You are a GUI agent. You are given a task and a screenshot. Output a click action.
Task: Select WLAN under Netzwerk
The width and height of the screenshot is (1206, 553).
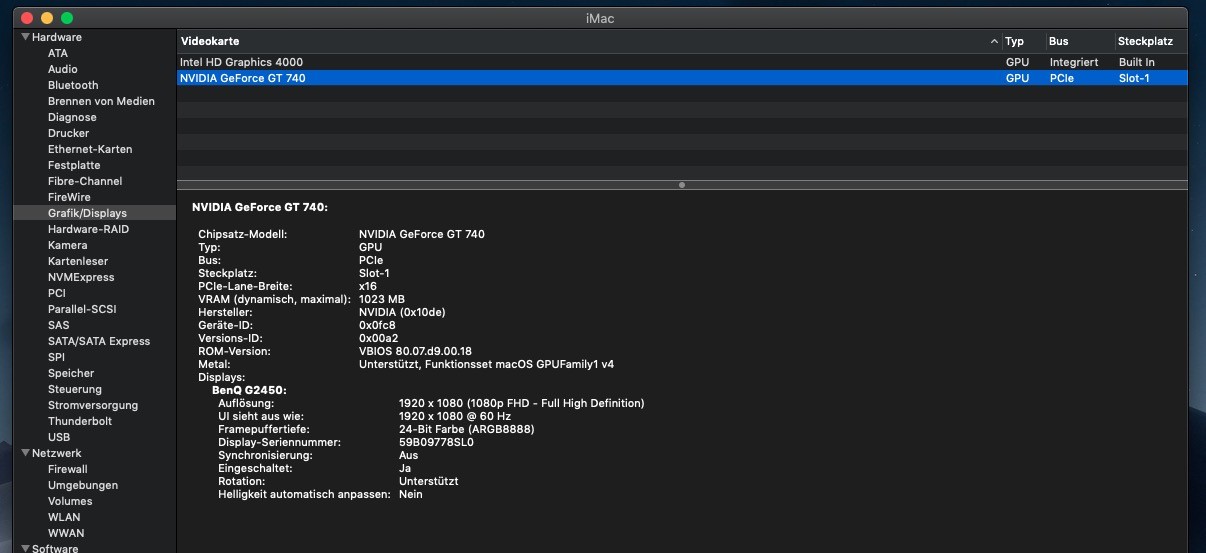[64, 517]
